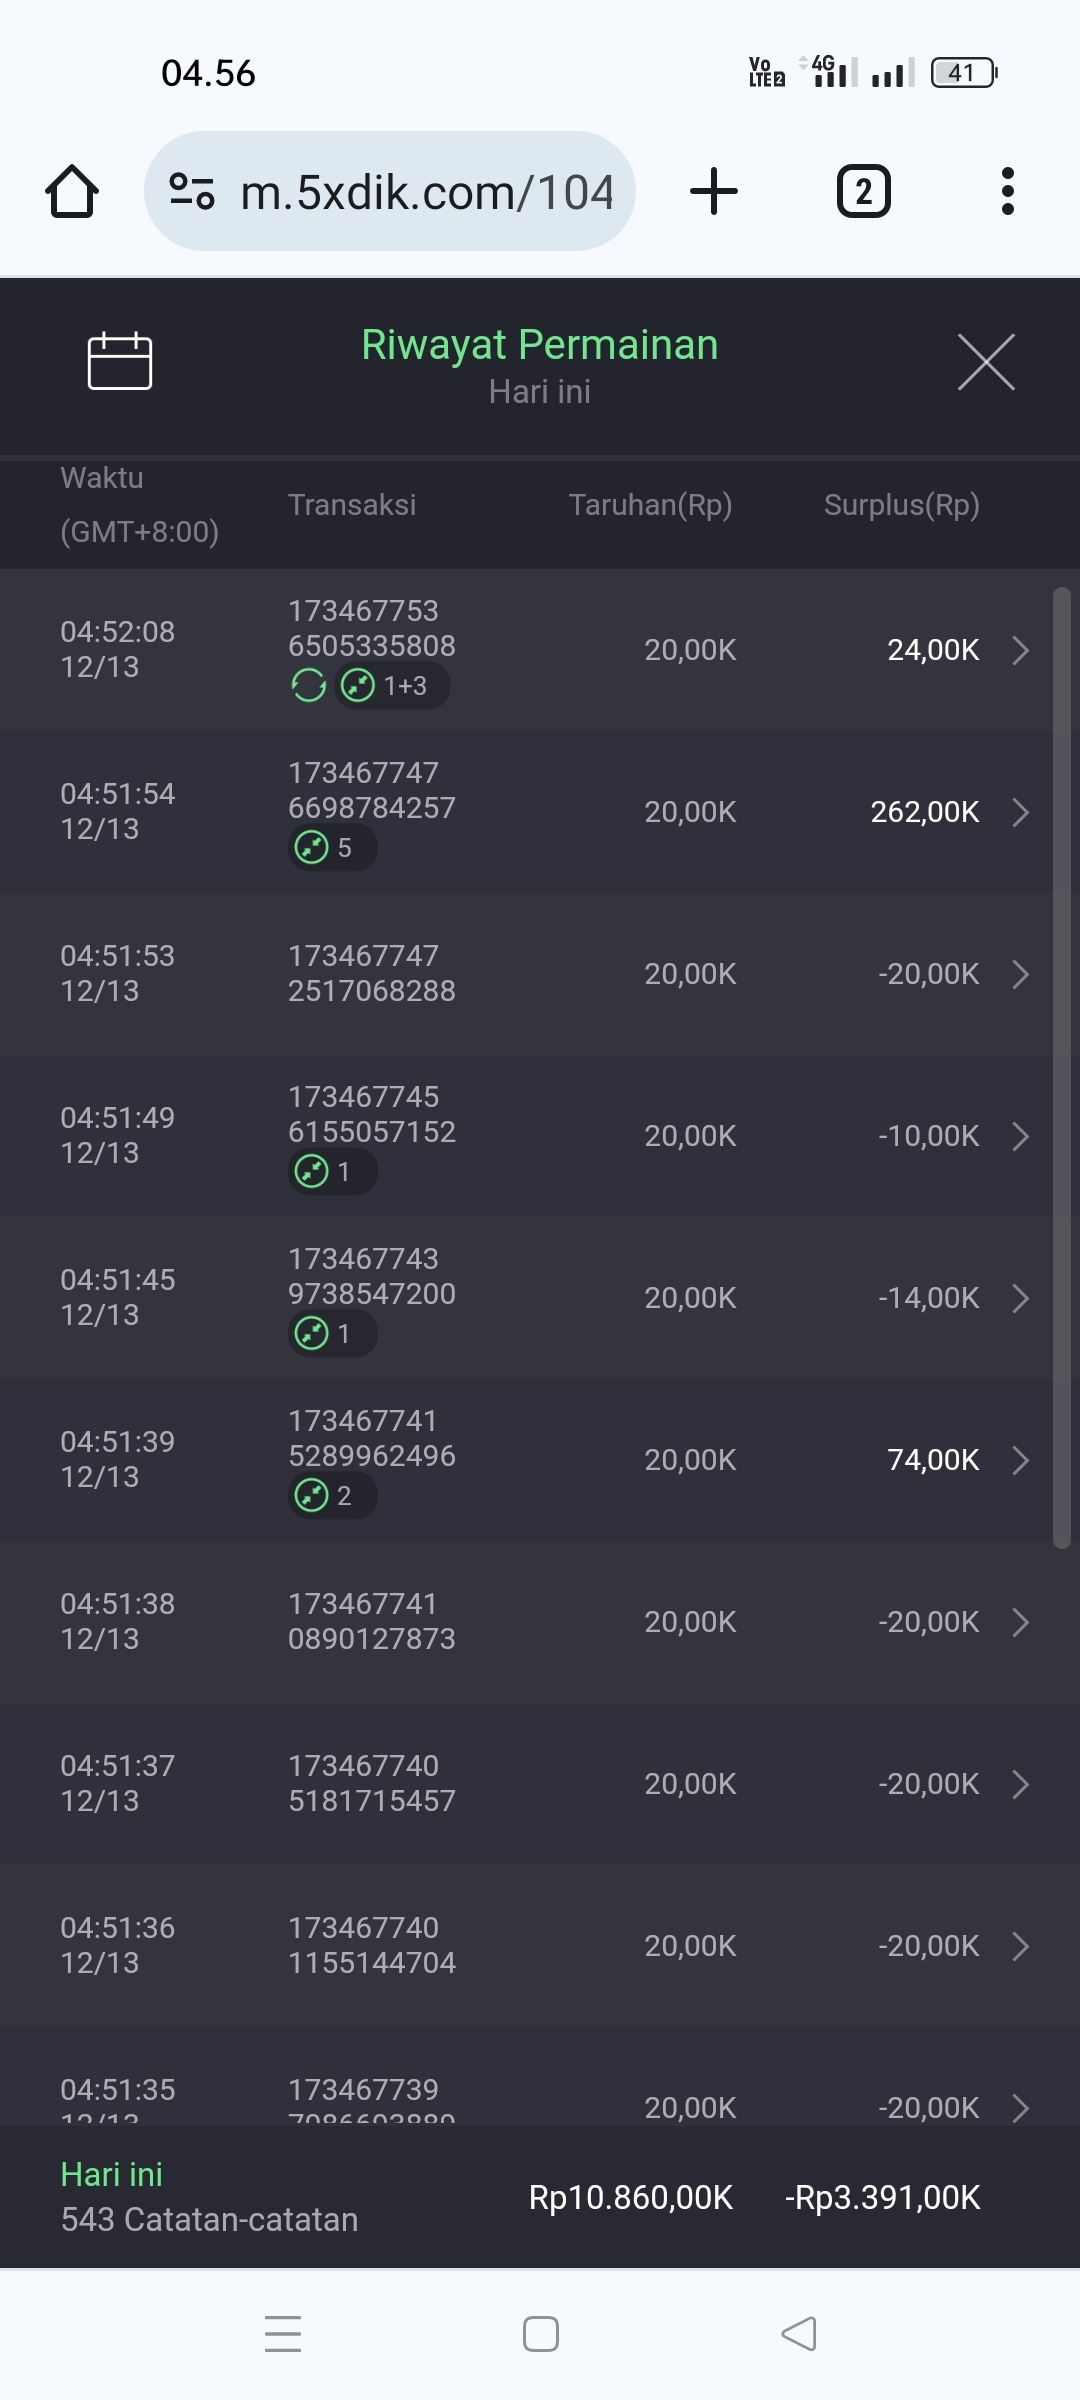This screenshot has height=2400, width=1080.
Task: Click the history list vertical scrollbar
Action: pyautogui.click(x=1062, y=1068)
